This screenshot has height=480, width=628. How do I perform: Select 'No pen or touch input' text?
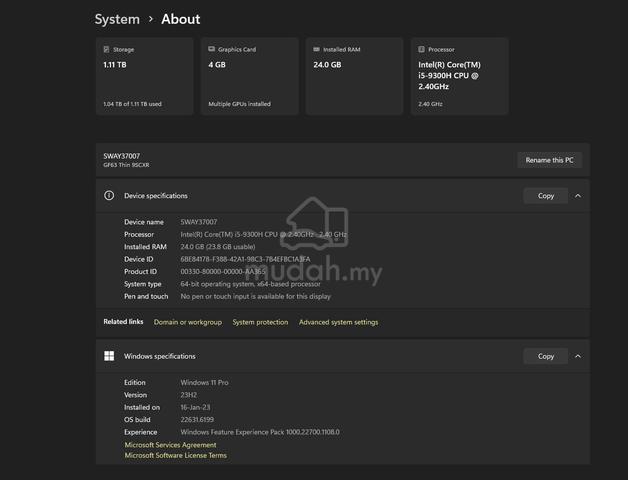256,296
